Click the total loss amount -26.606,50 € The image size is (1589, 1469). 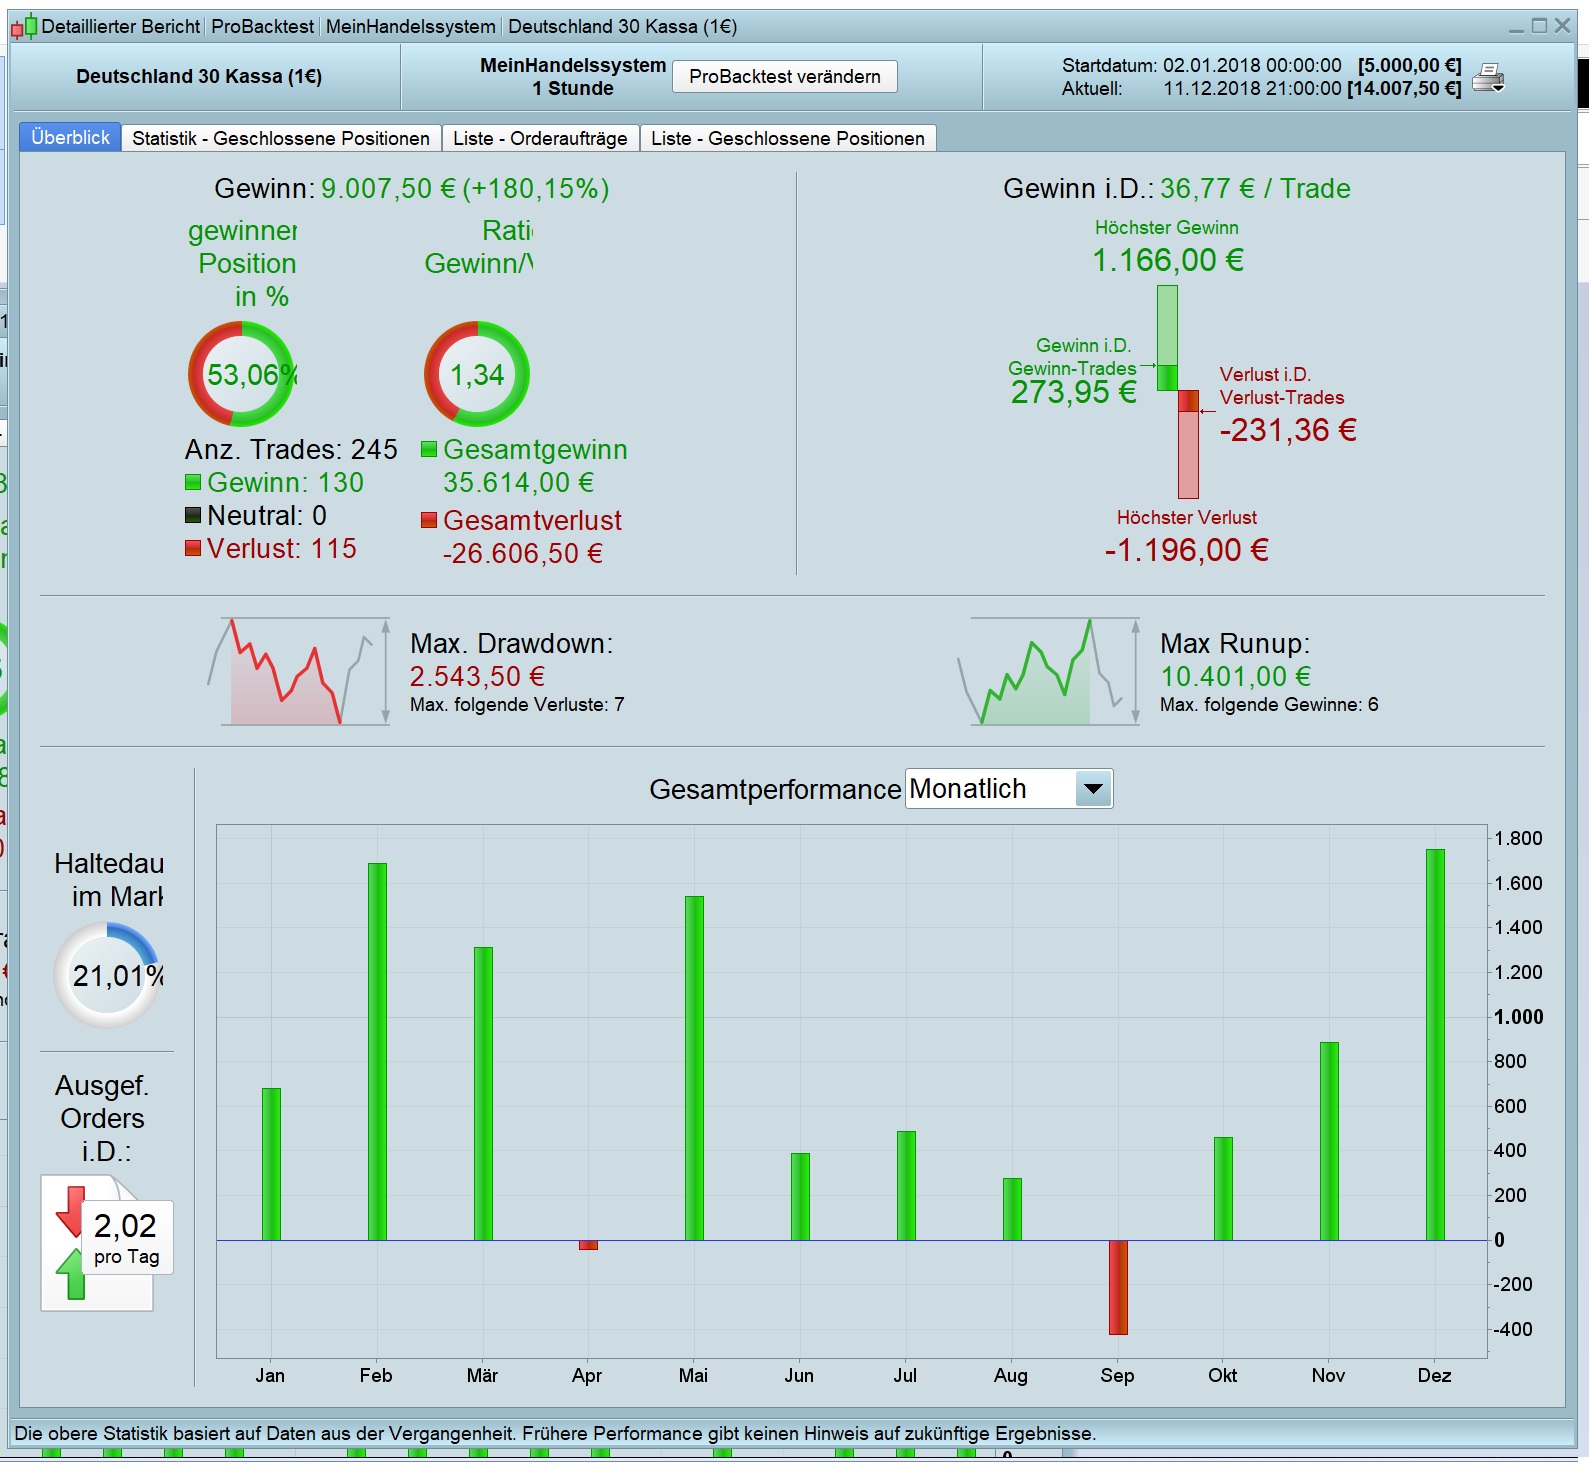click(x=523, y=553)
